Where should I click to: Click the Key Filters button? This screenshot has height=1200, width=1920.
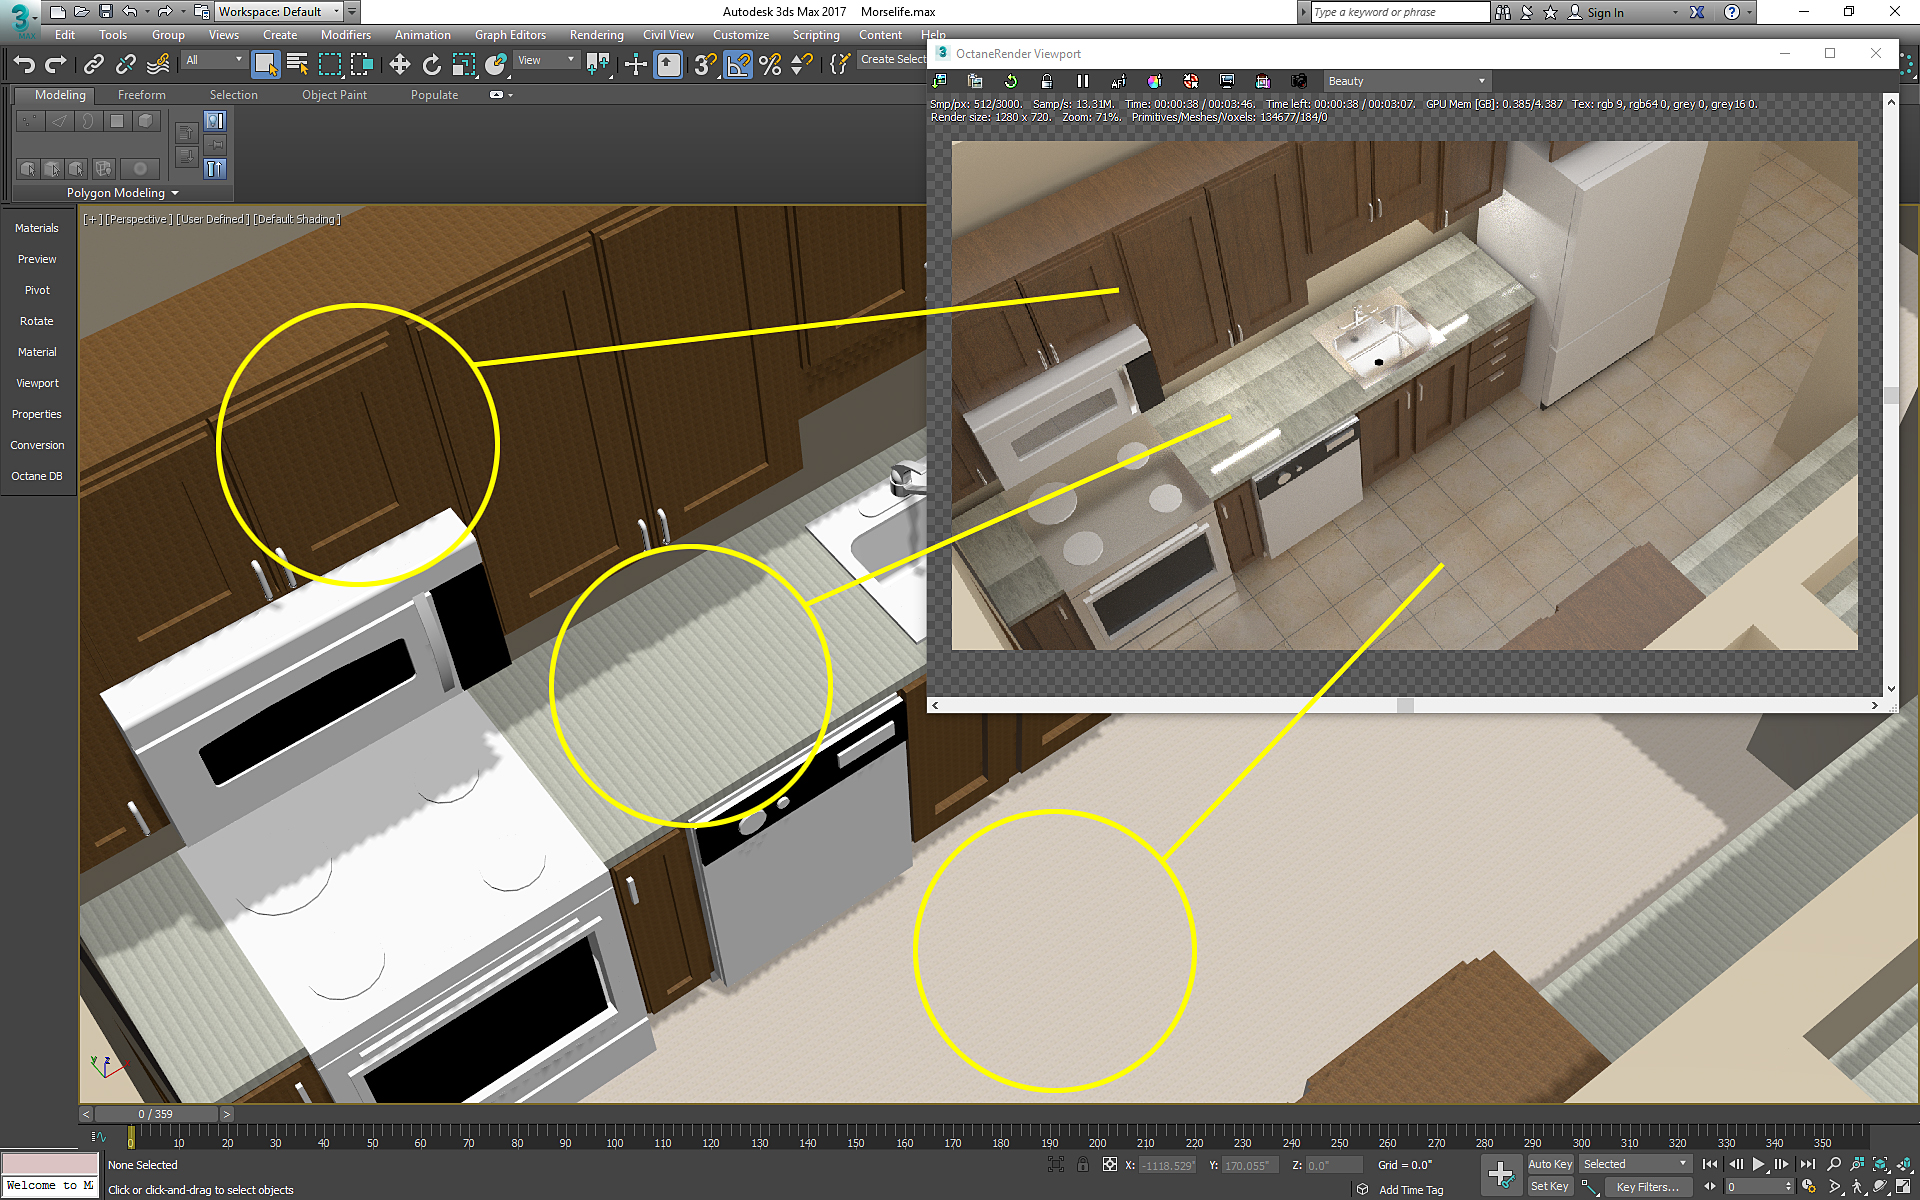1646,1187
